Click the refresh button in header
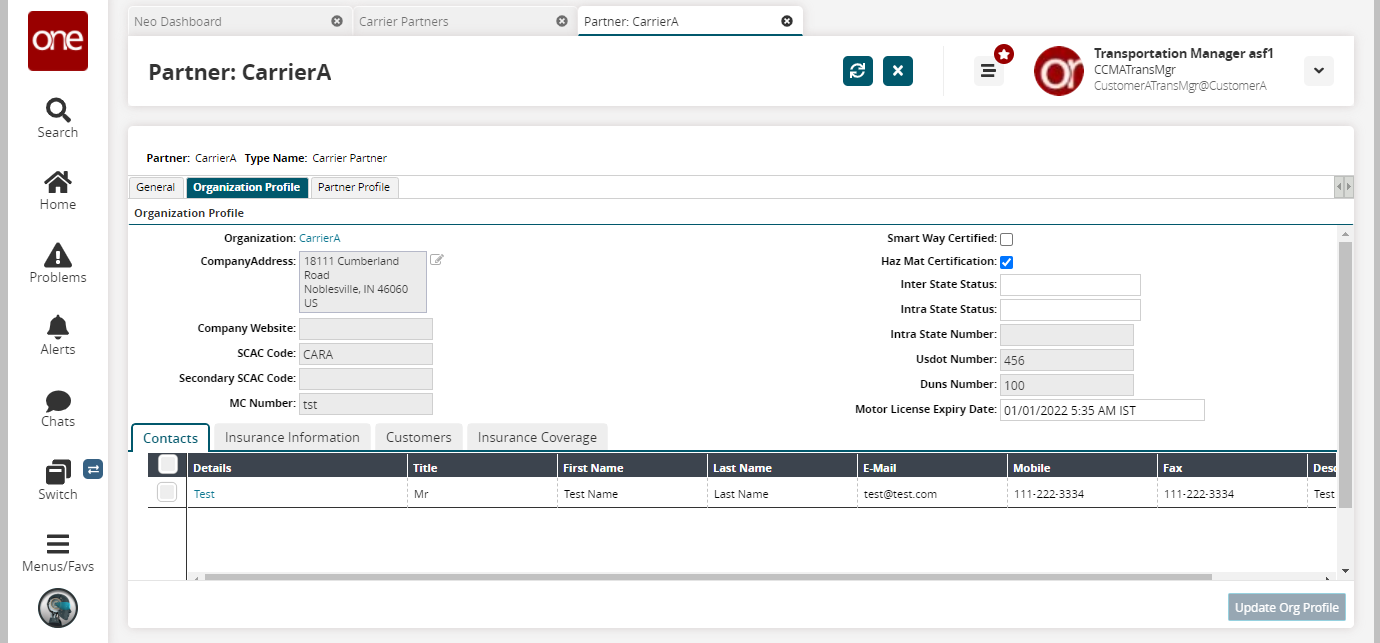 858,71
